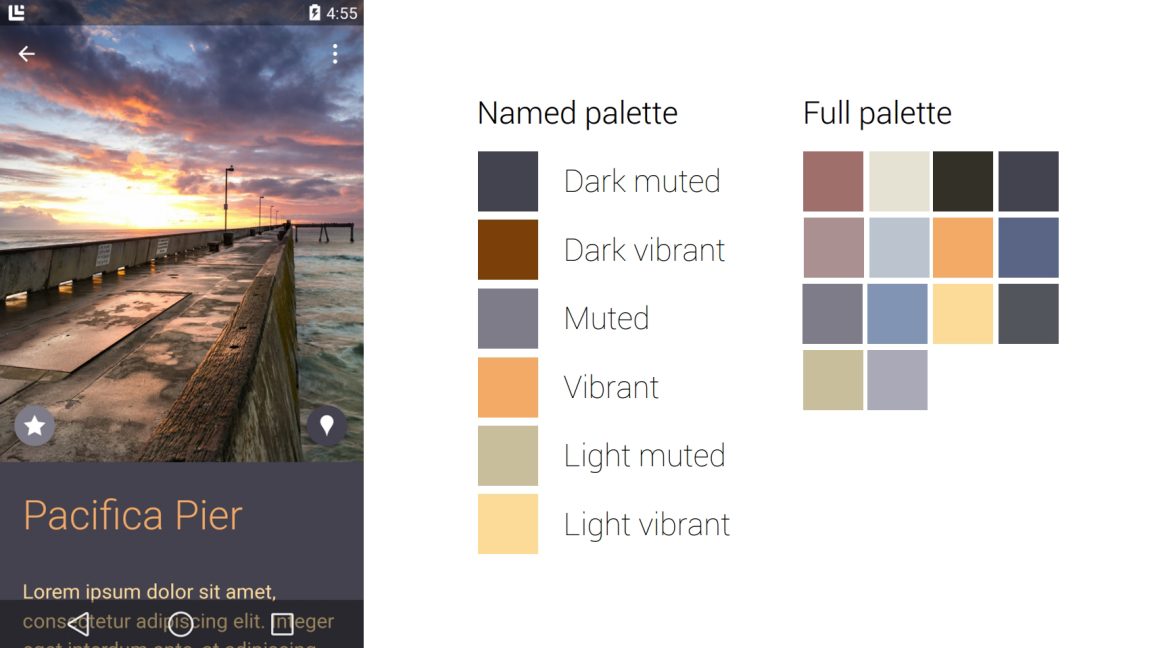Select the Dark vibrant brown swatch
1152x648 pixels.
tap(508, 250)
